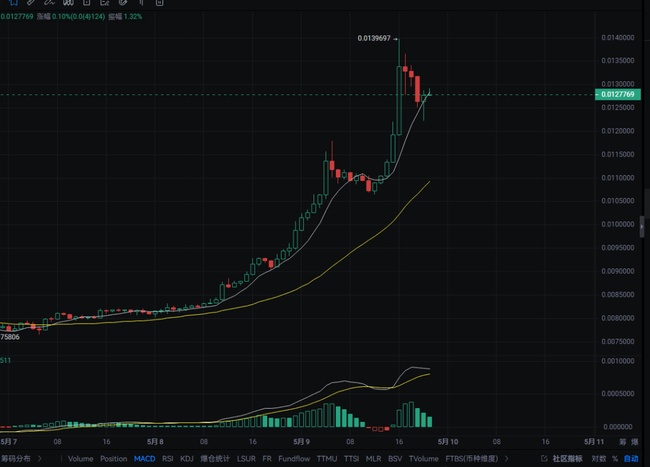
Task: Select the active MACD indicator tab
Action: 144,459
